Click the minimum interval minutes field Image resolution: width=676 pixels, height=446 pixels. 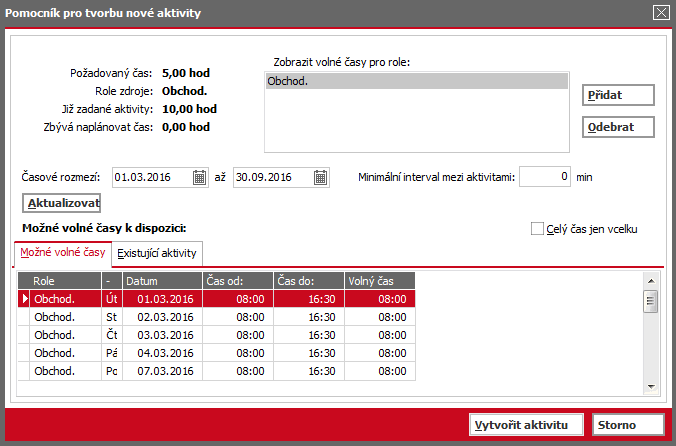(545, 177)
